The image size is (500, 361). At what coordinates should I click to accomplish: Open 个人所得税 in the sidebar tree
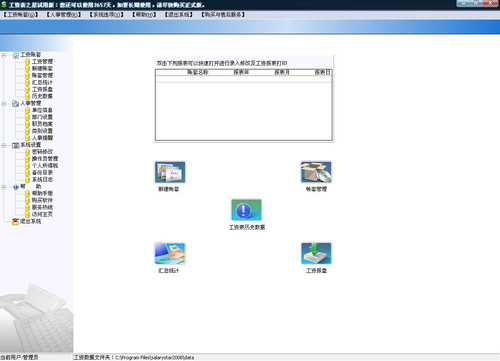(x=45, y=166)
